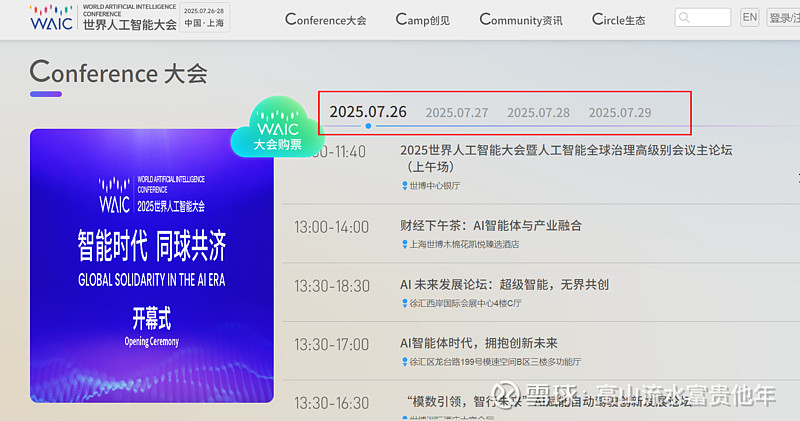This screenshot has width=800, height=421.
Task: Open the 财经下午茶：AI智能体与产业融合 session
Action: click(491, 226)
